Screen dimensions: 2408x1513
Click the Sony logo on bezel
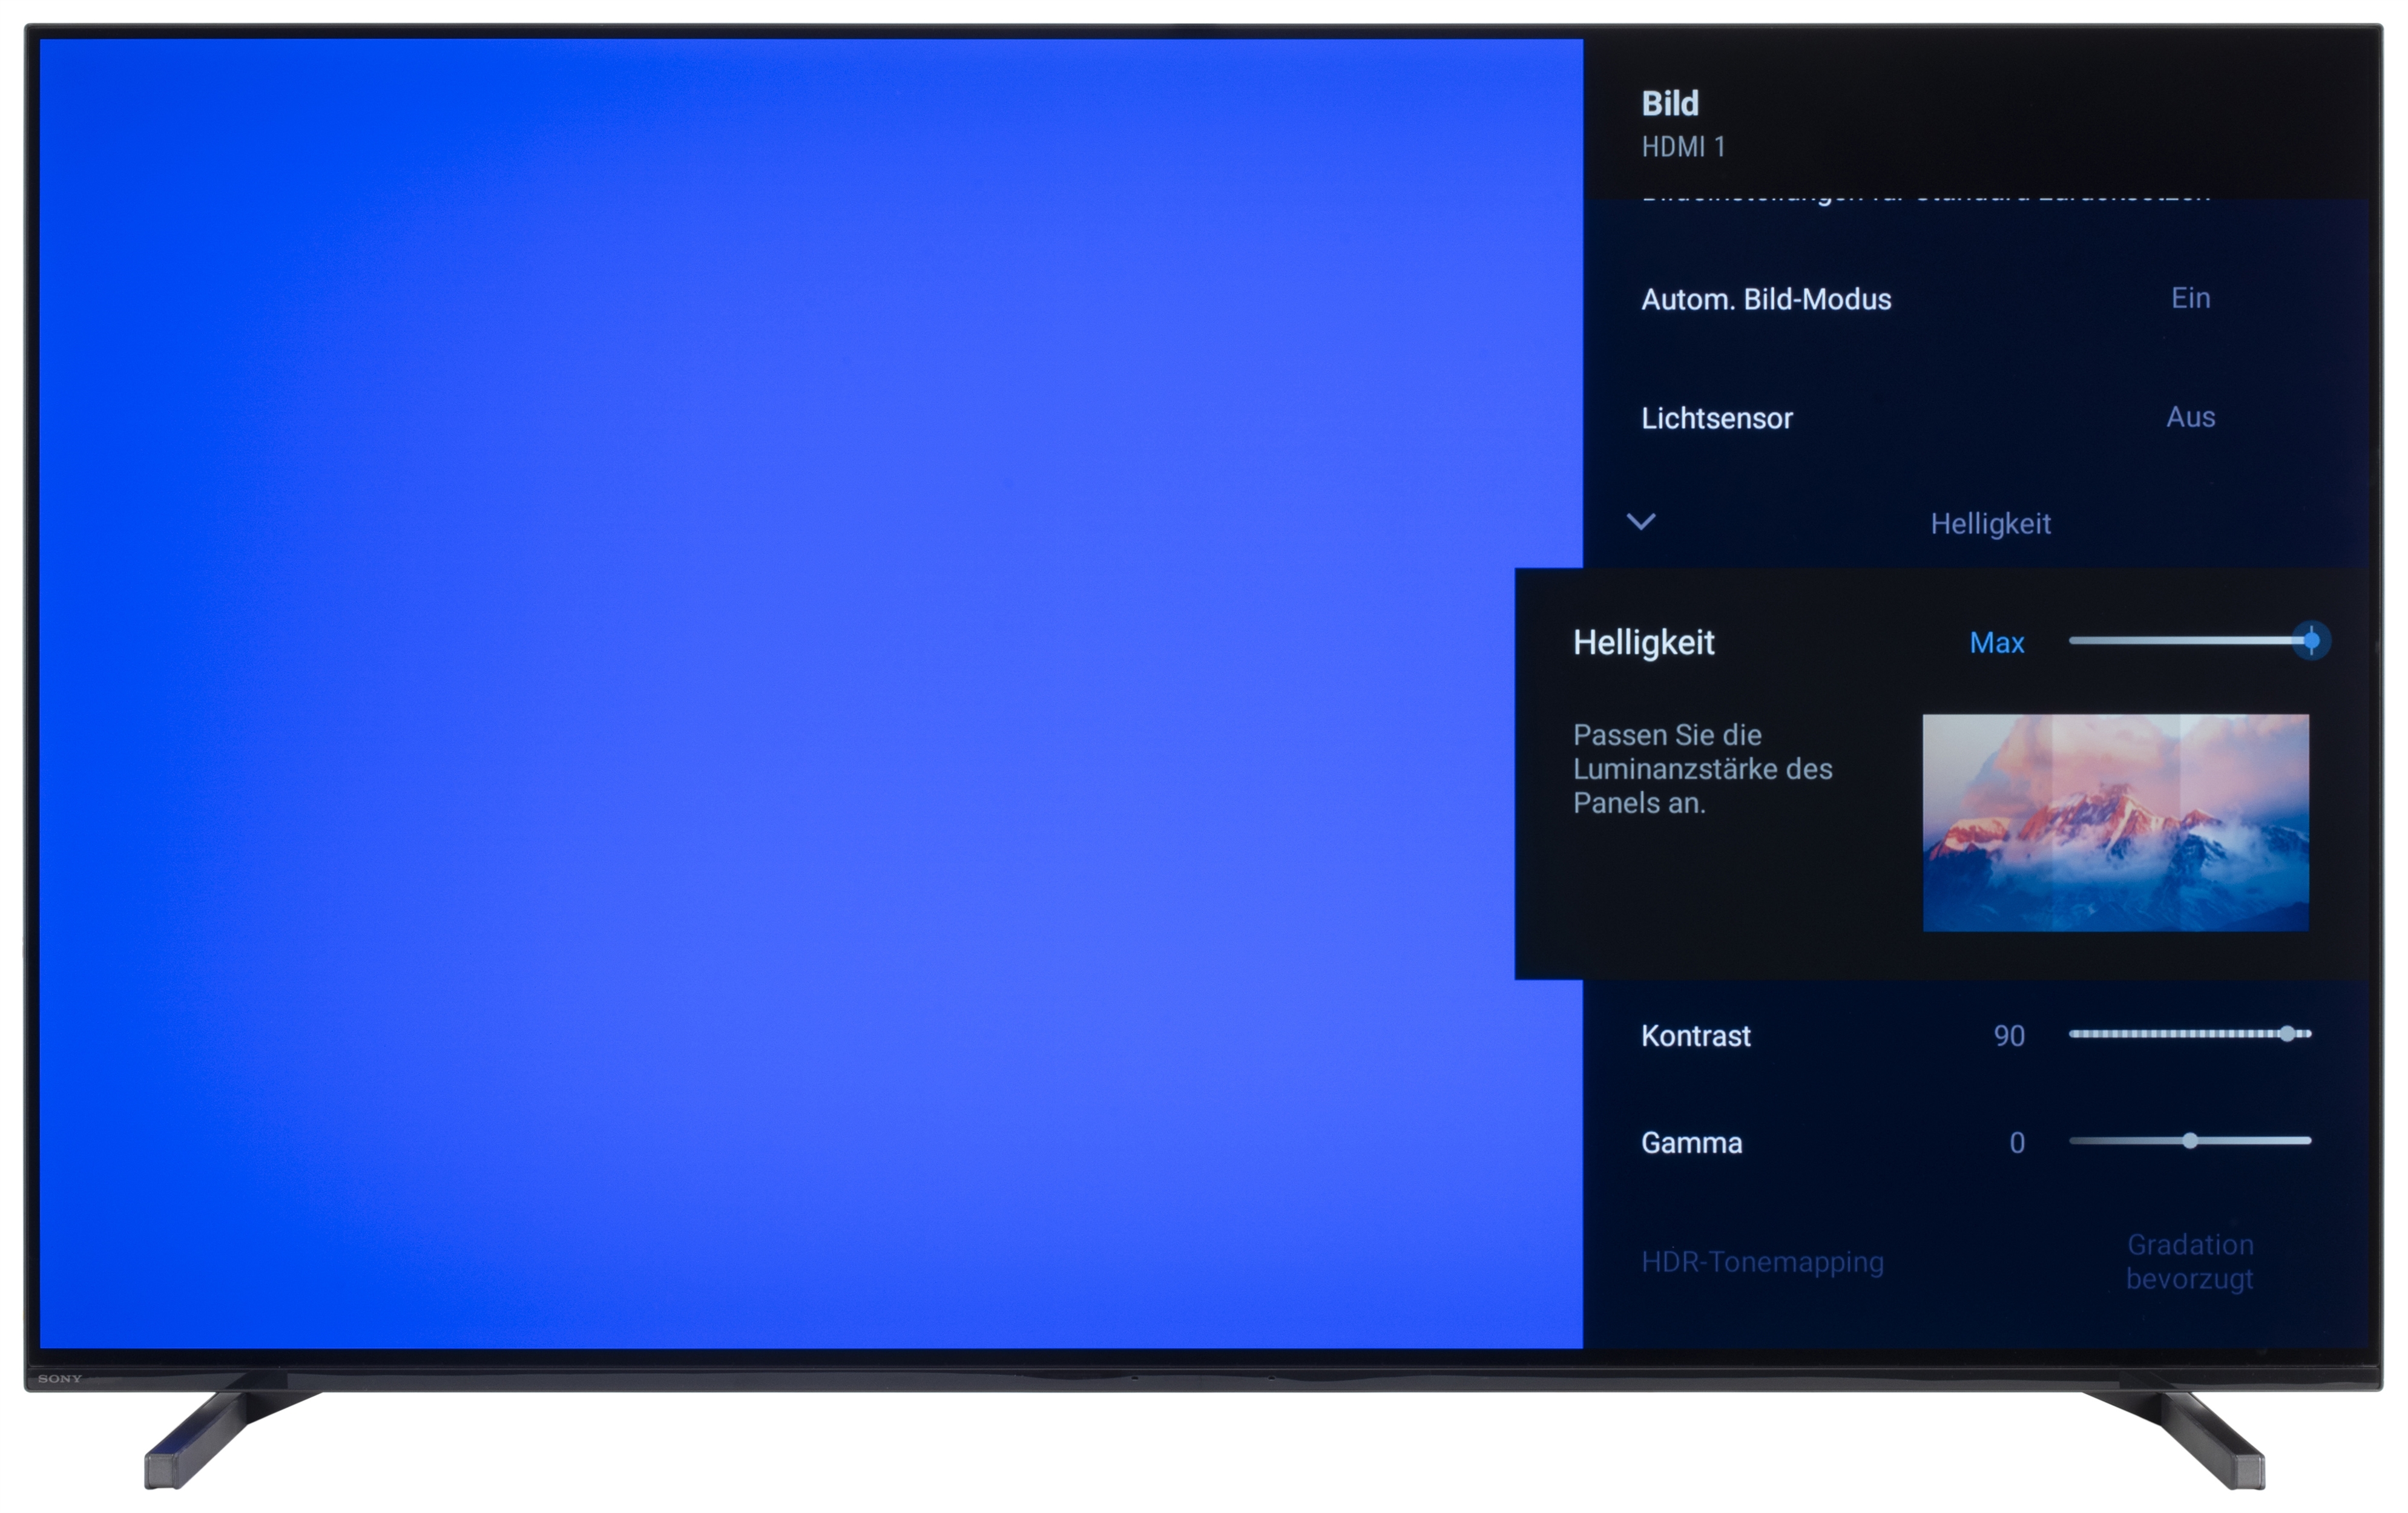(x=60, y=1379)
